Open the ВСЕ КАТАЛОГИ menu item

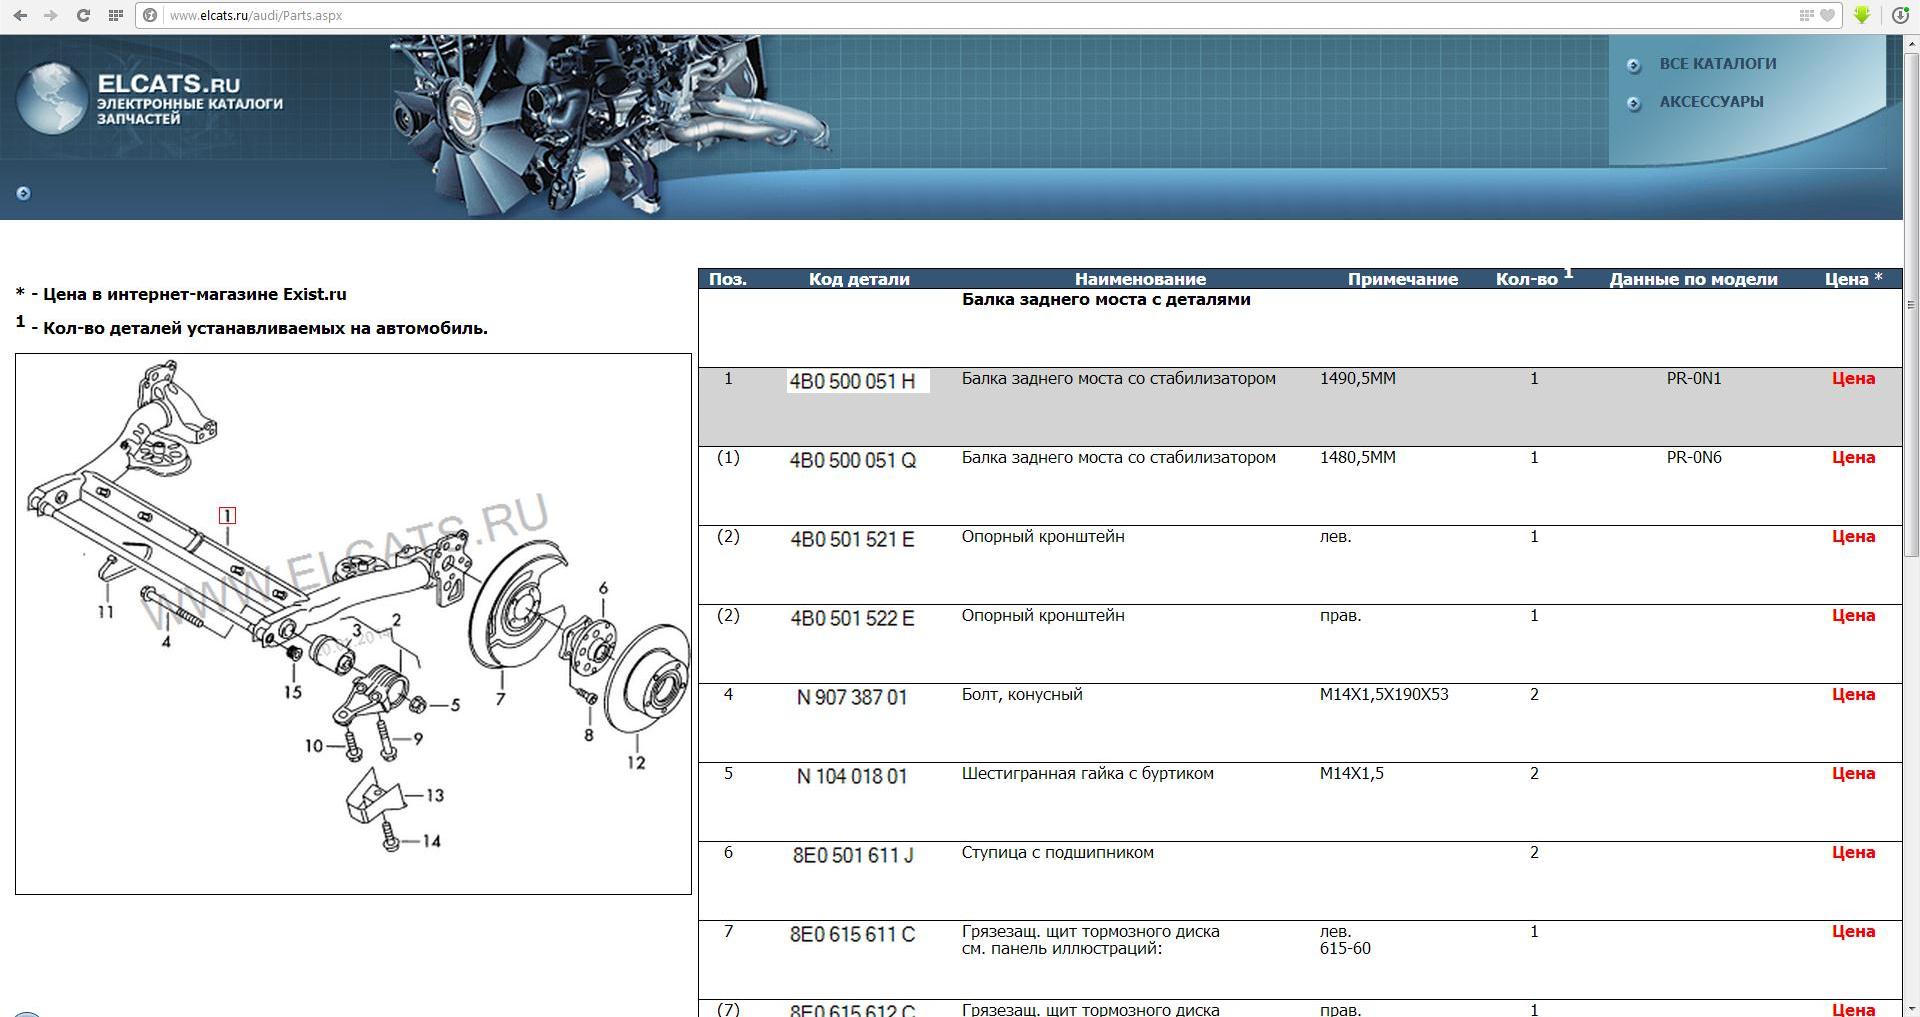pos(1717,64)
